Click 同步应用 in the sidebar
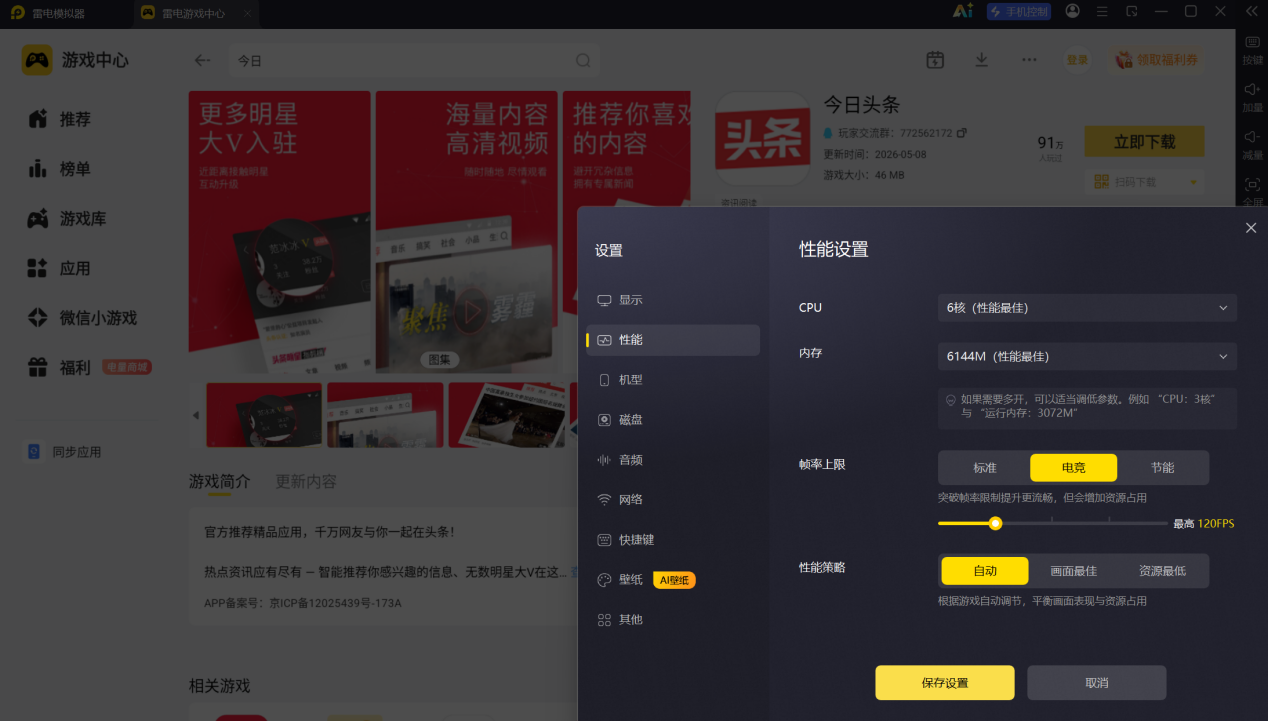Image resolution: width=1268 pixels, height=721 pixels. coord(65,452)
